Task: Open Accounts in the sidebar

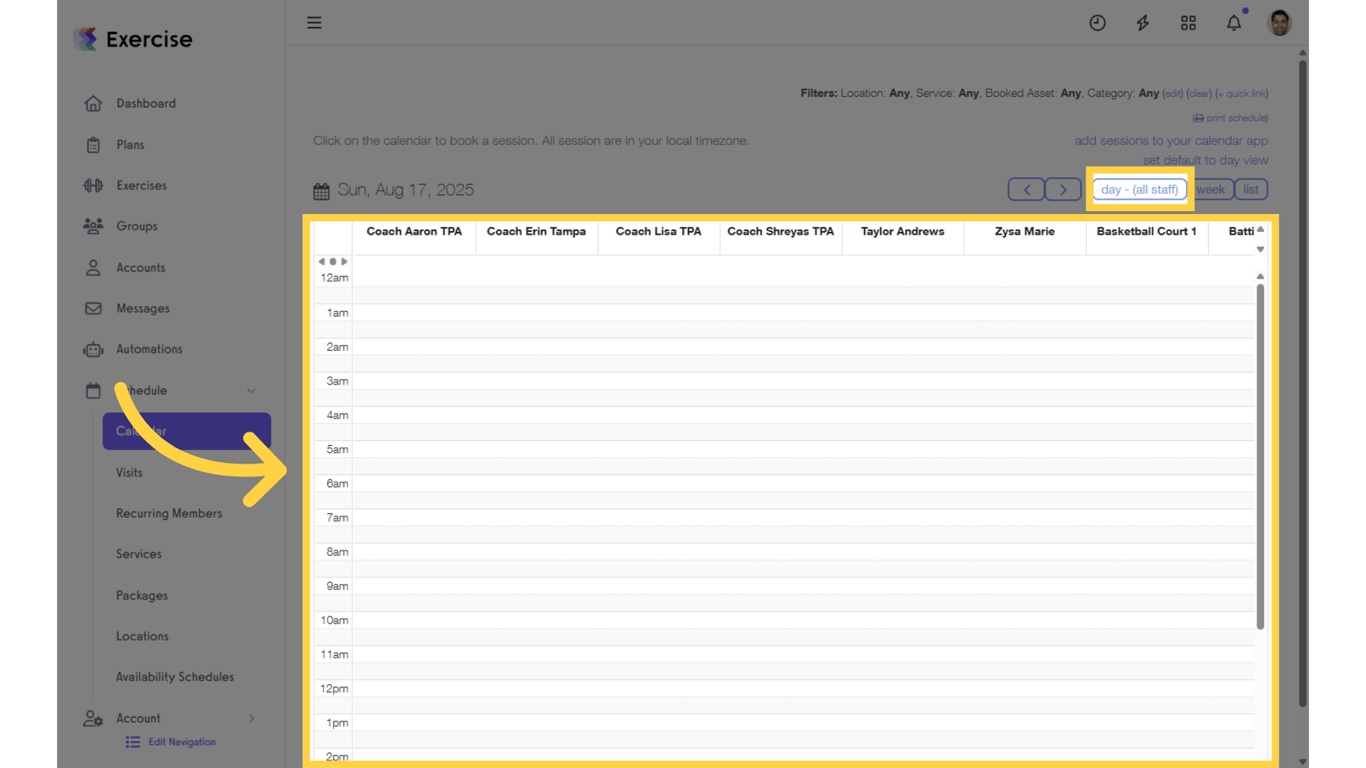Action: [141, 268]
